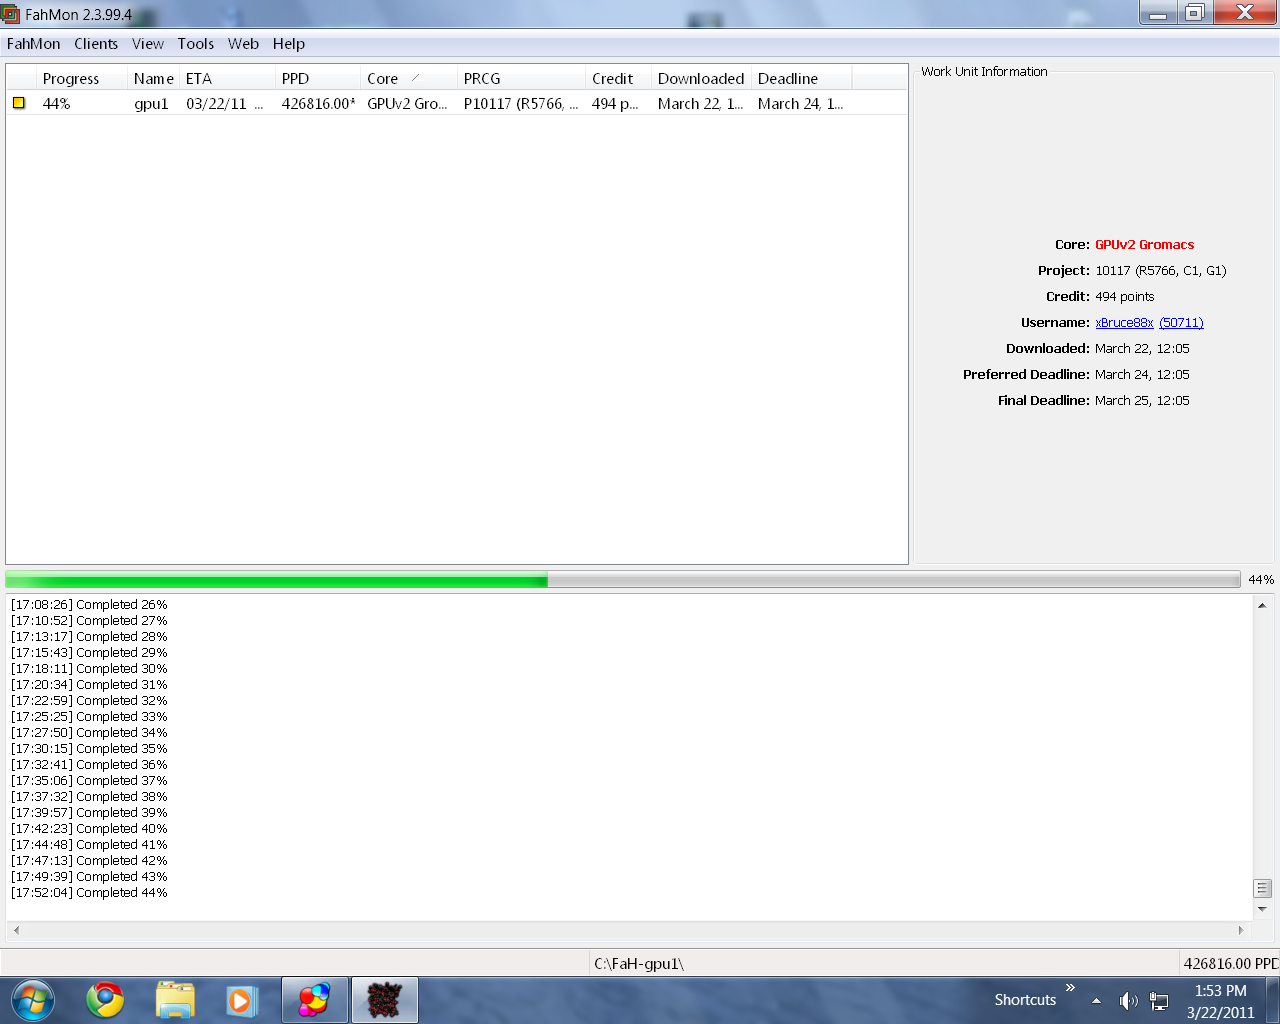Launch Google Chrome from the taskbar

click(x=105, y=1000)
